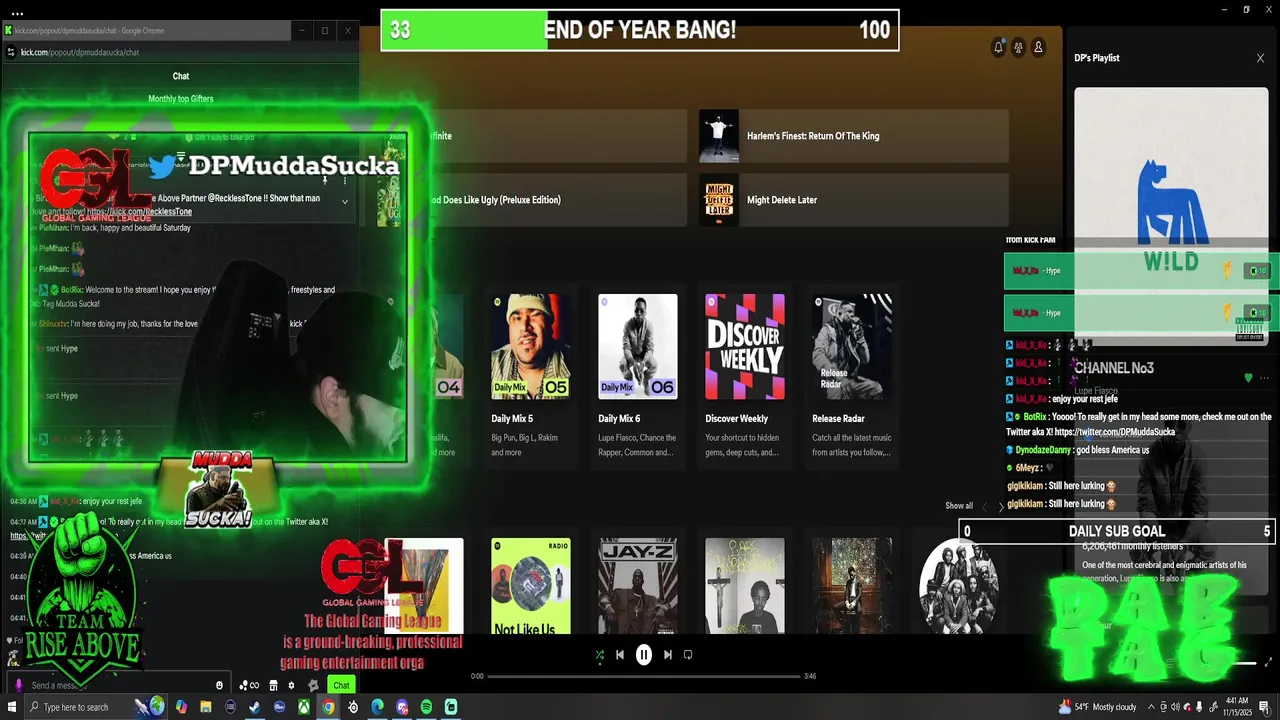Image resolution: width=1280 pixels, height=720 pixels.
Task: Open Harlem's Finest: Return Of The King
Action: point(853,136)
